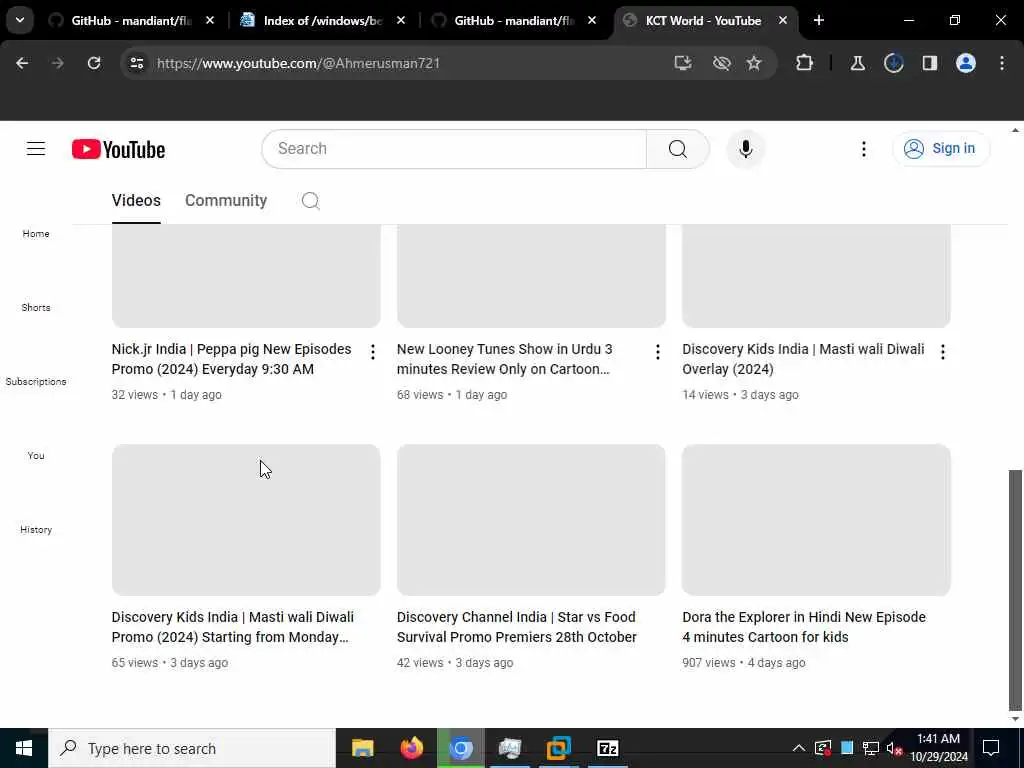
Task: Click the page vertical scrollbar thumb
Action: pyautogui.click(x=1015, y=589)
